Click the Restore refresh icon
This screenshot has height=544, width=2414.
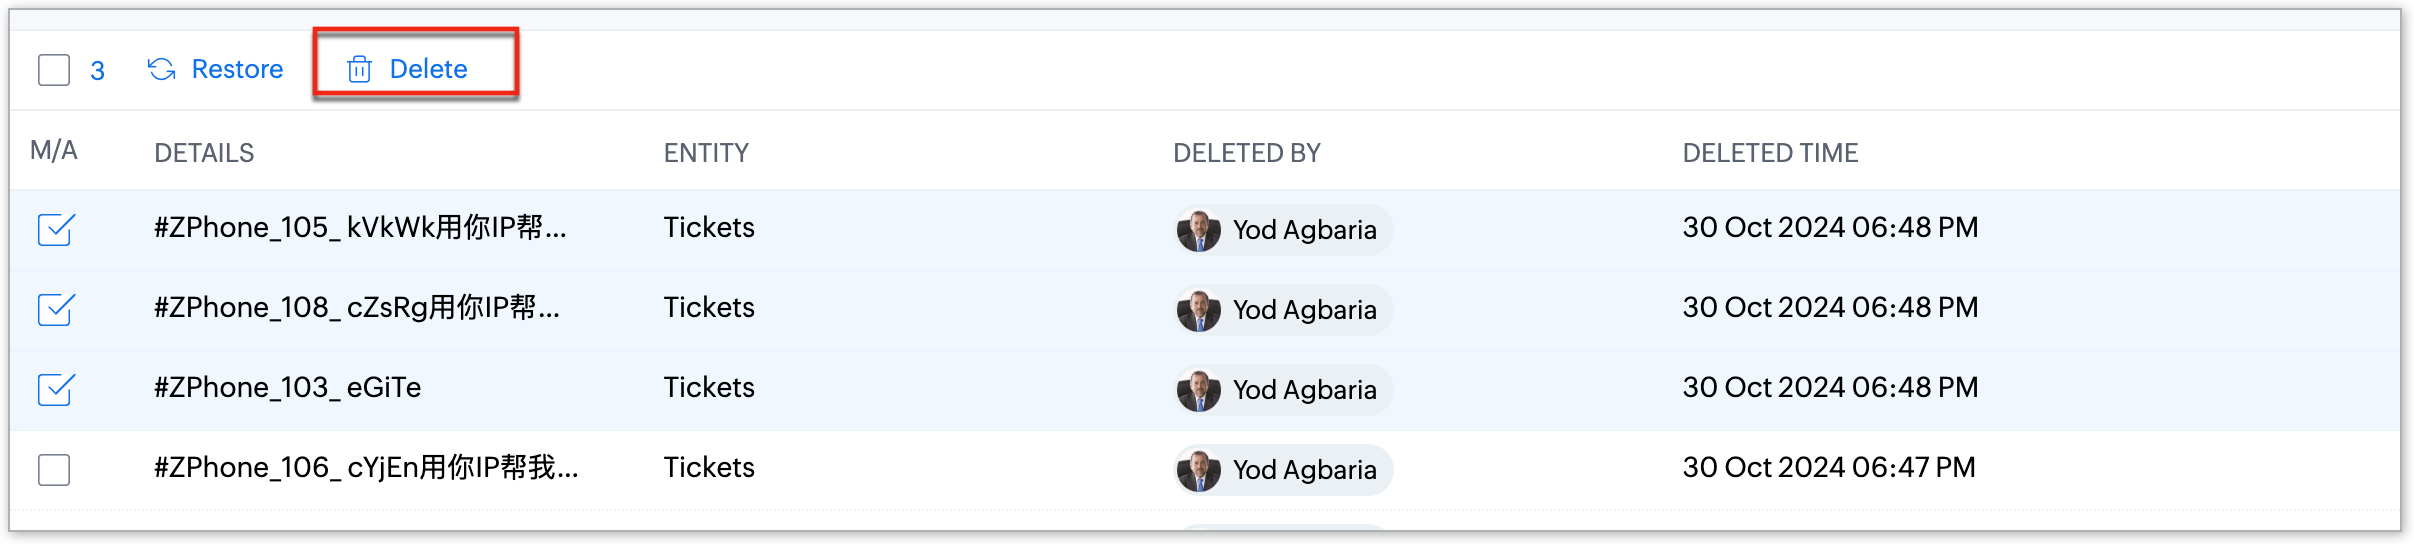(x=162, y=69)
